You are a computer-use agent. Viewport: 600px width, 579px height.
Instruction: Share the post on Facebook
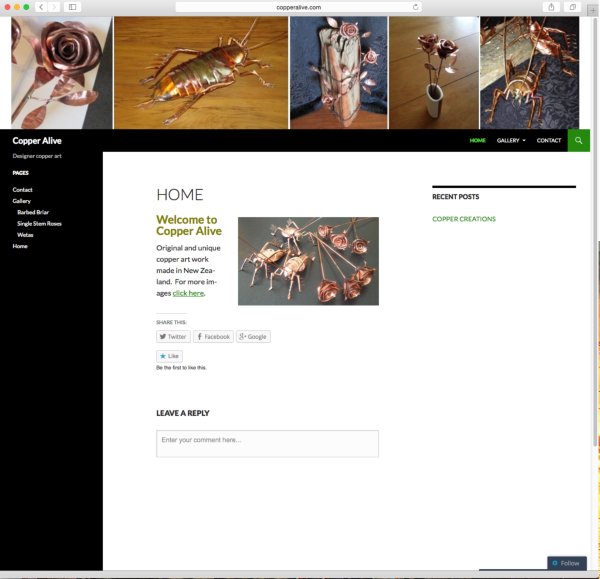[213, 337]
